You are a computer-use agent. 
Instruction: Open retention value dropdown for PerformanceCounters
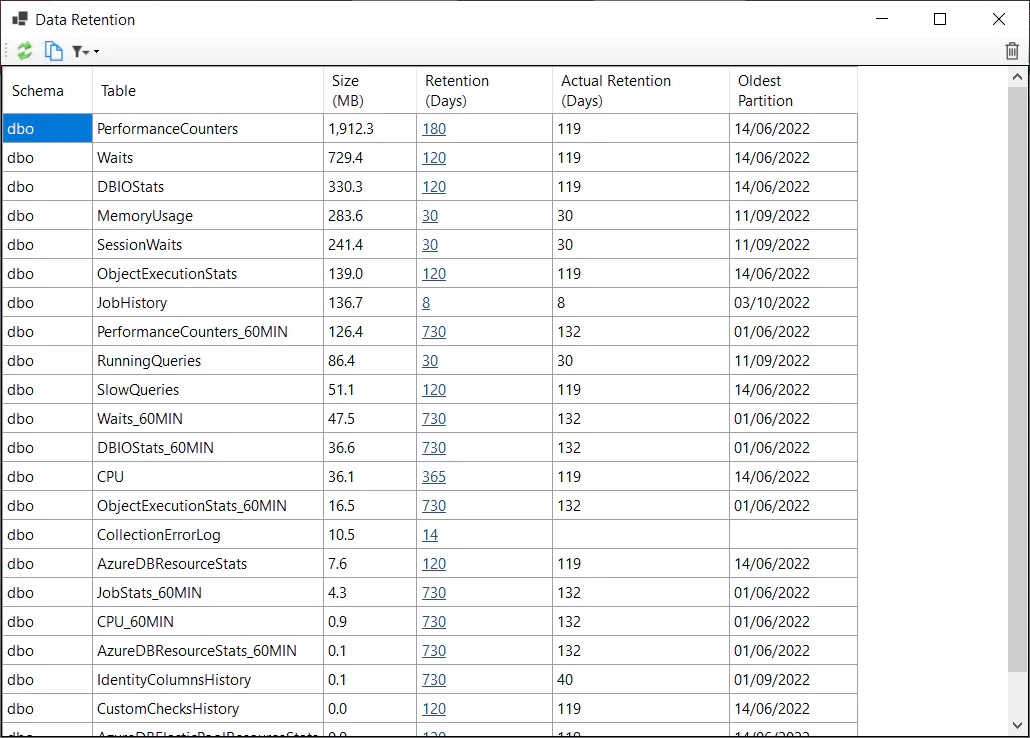click(434, 128)
